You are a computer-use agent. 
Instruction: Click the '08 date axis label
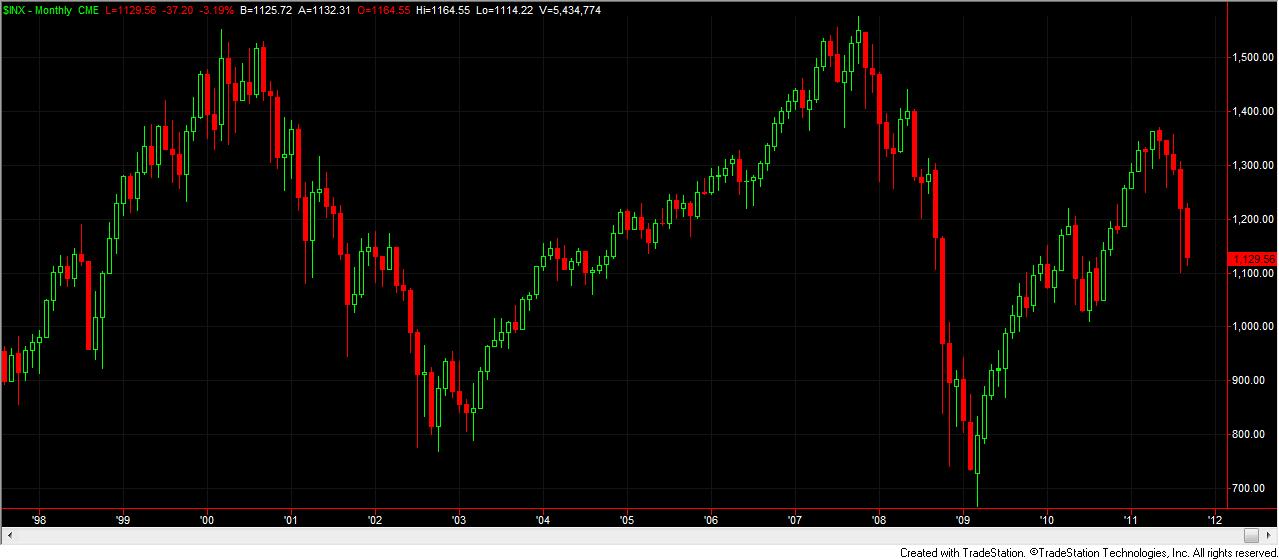[x=879, y=520]
